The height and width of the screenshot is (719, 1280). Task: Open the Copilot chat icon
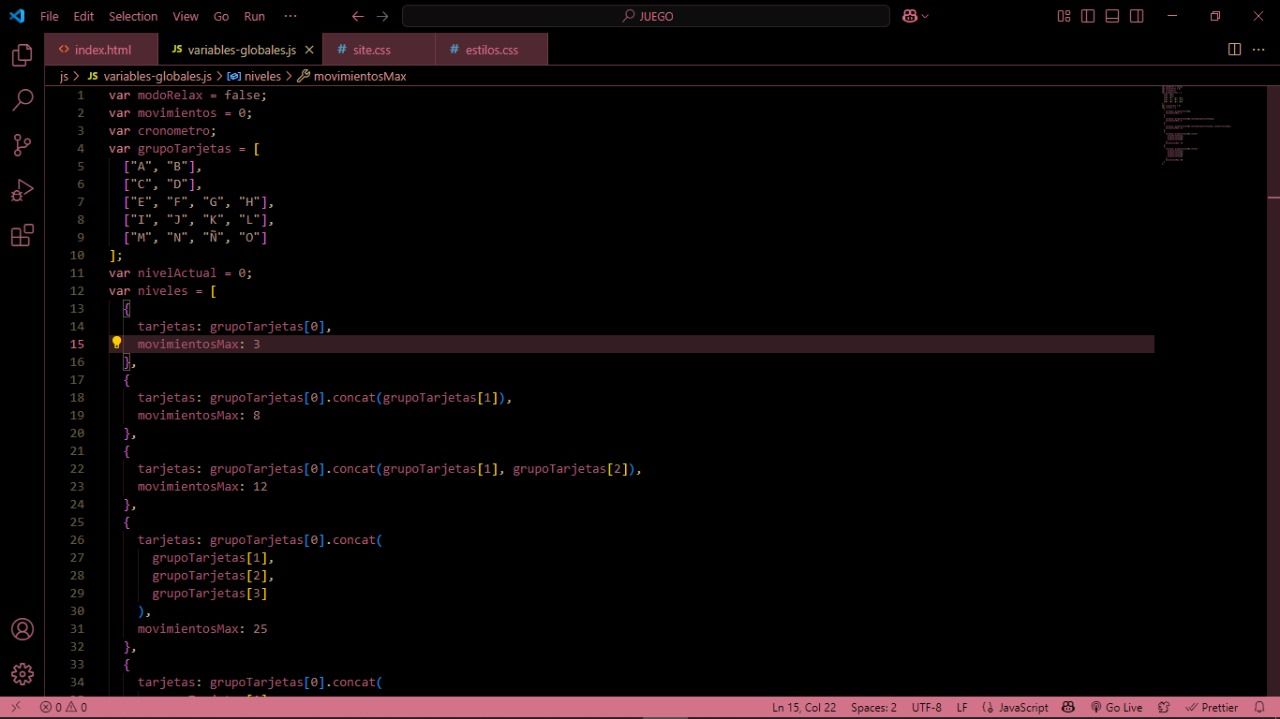[x=910, y=16]
